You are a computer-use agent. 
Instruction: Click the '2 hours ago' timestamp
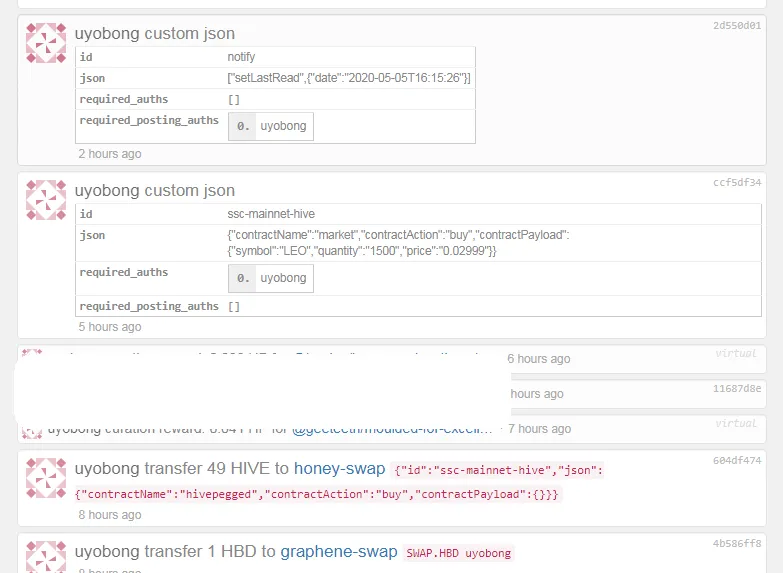coord(110,154)
